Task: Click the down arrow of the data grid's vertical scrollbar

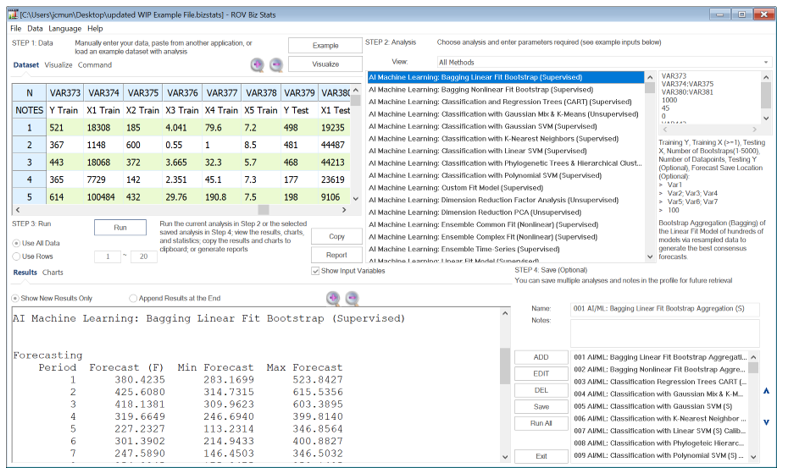Action: pyautogui.click(x=355, y=198)
